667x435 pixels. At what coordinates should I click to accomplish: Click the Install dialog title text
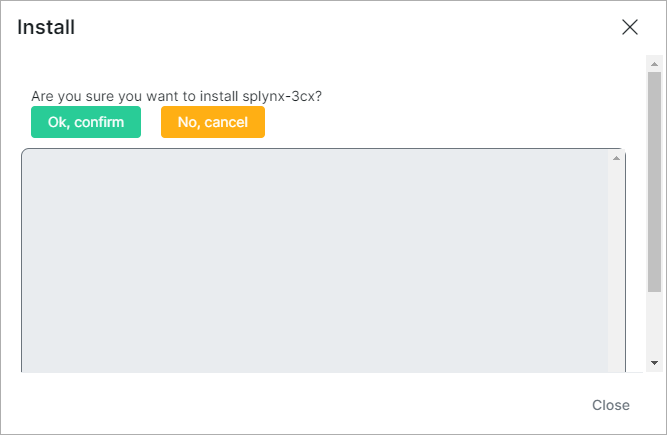tap(46, 27)
